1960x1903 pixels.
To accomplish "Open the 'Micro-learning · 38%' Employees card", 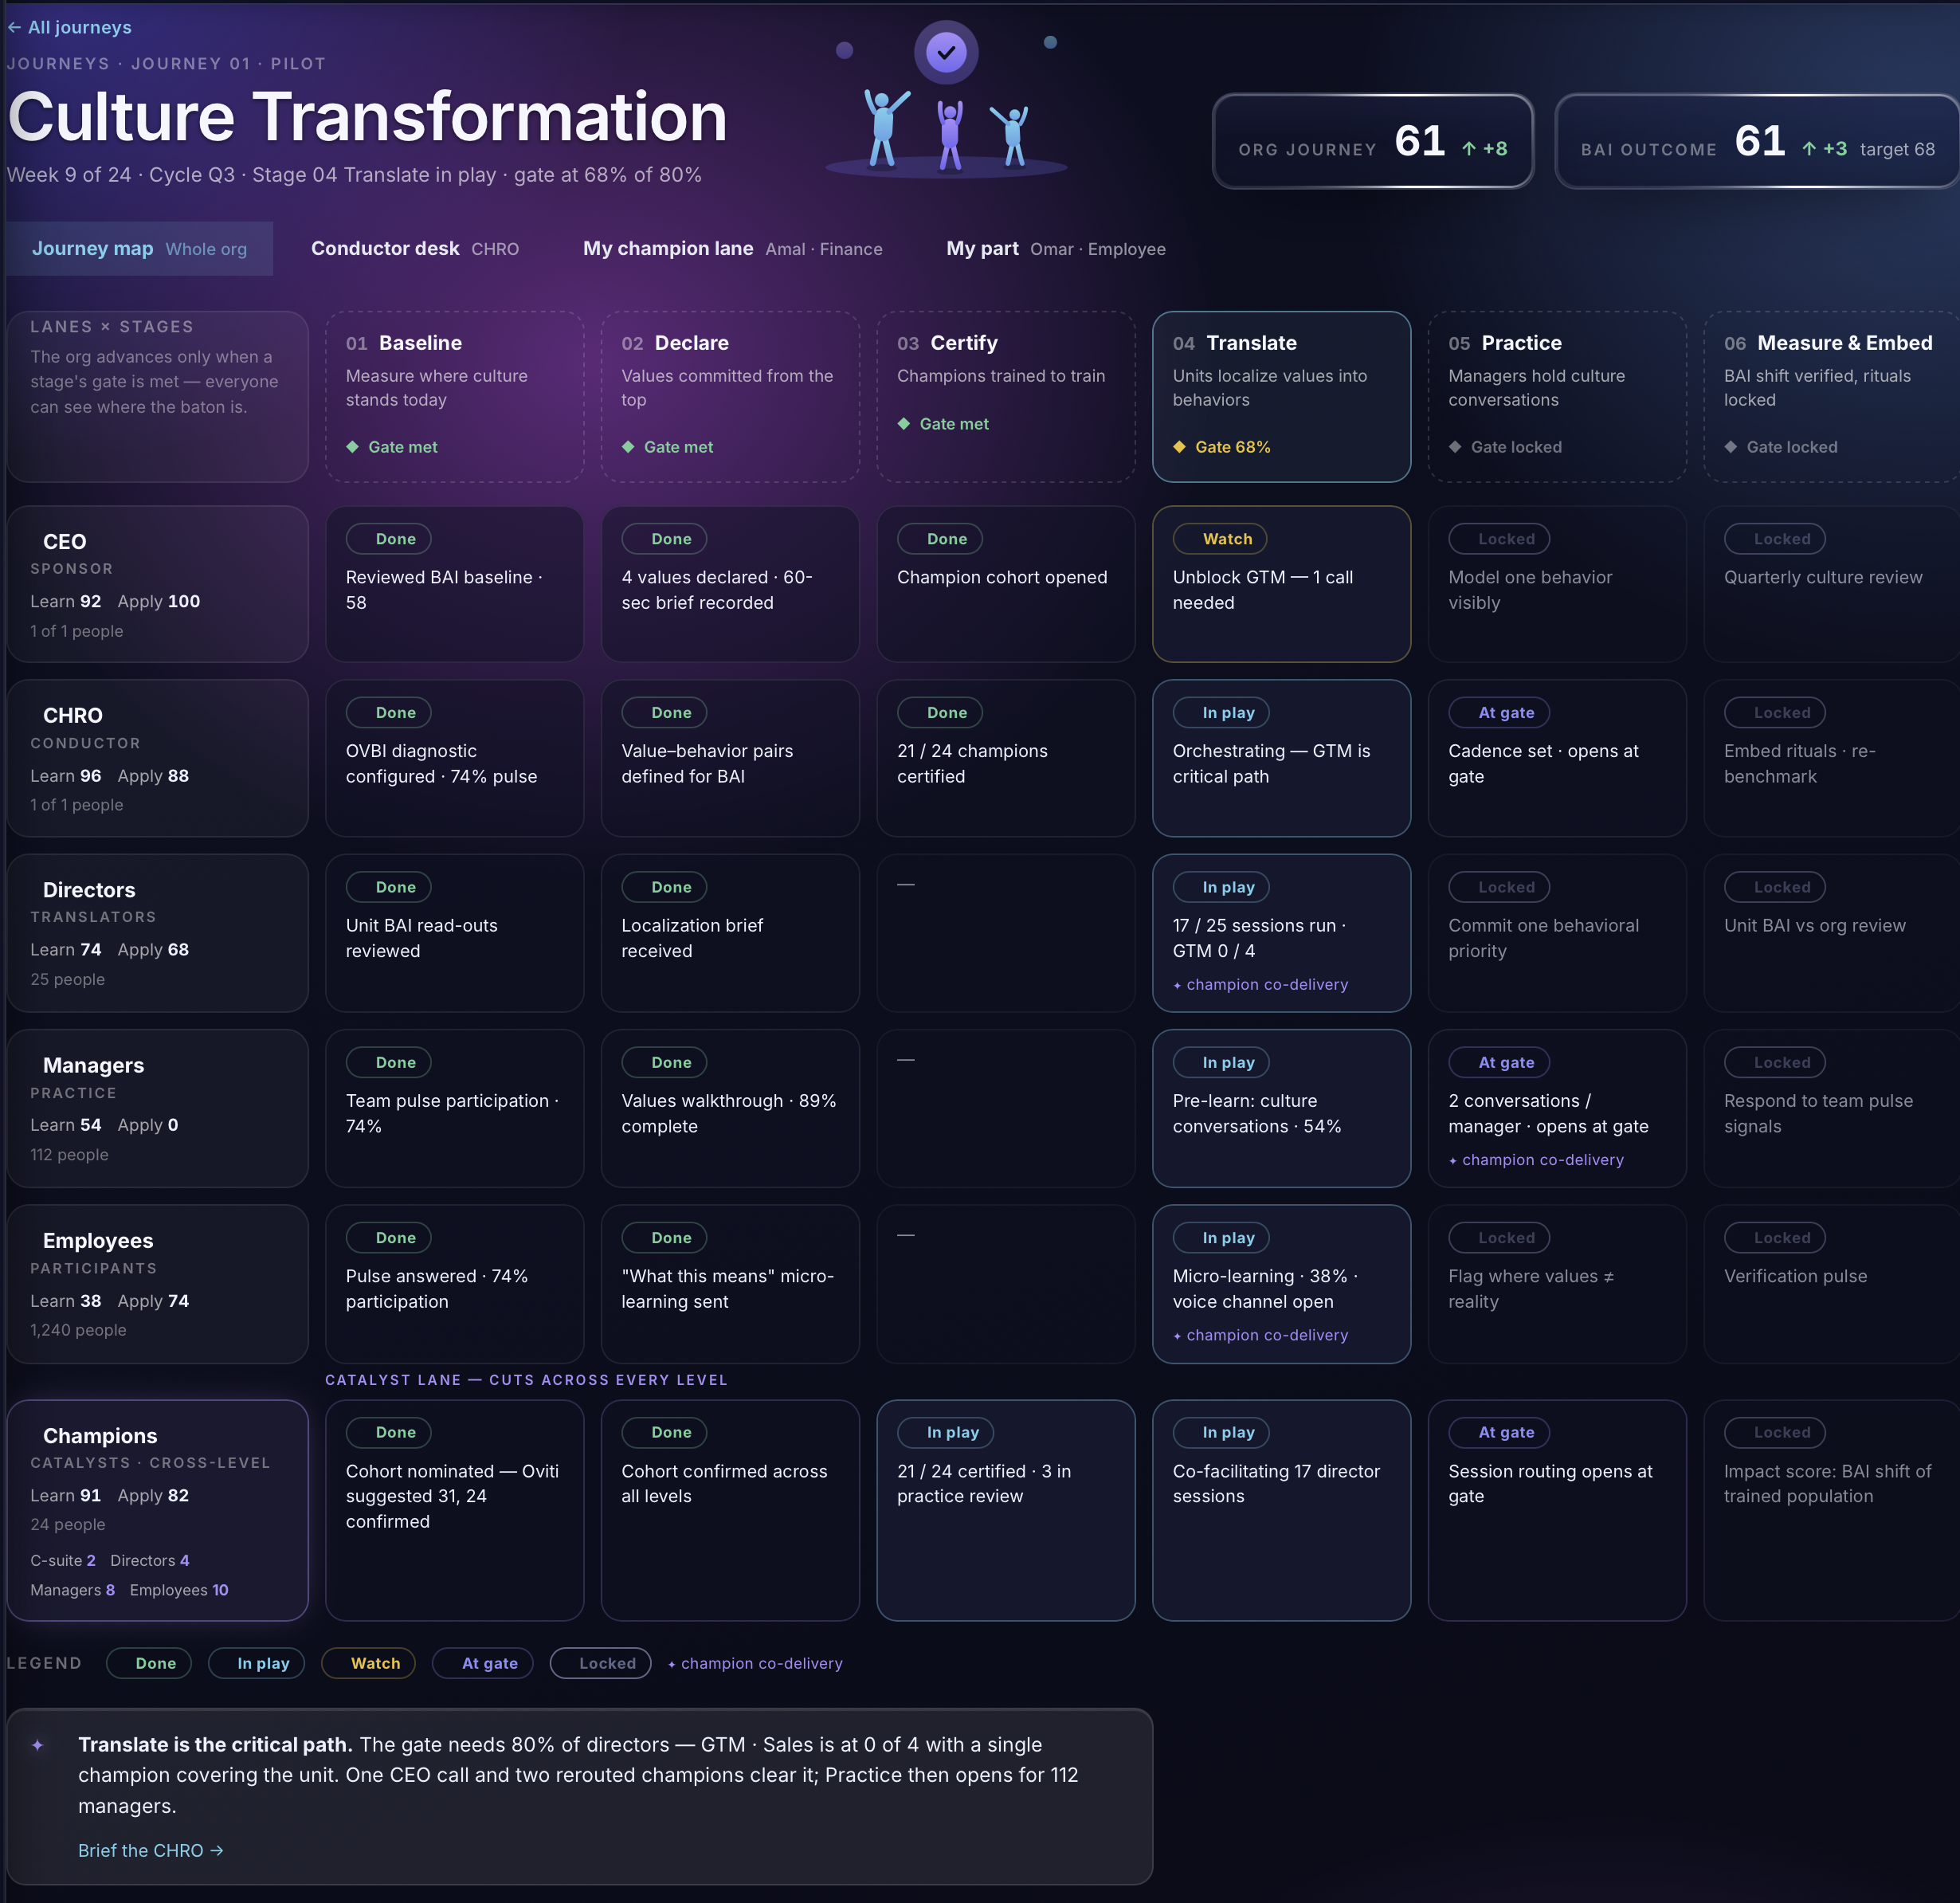I will tap(1282, 1285).
